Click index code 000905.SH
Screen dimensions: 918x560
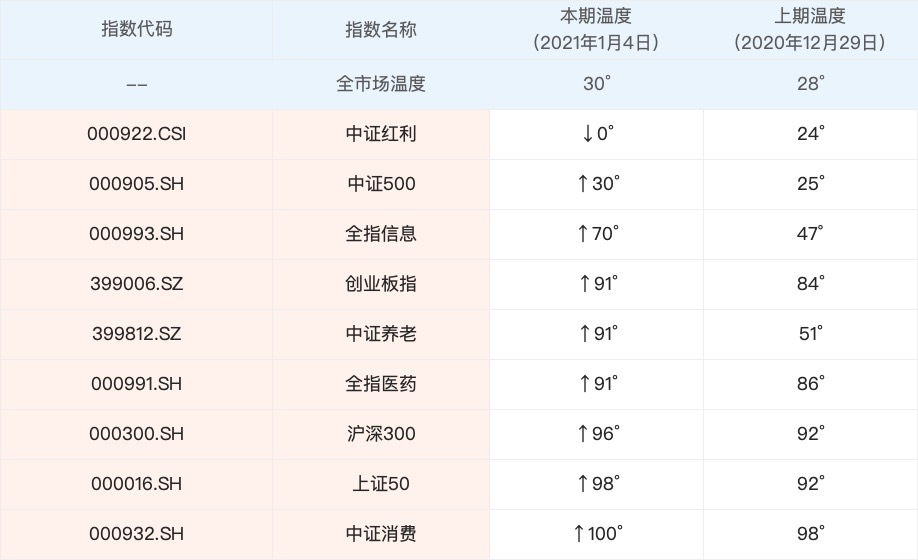click(137, 184)
